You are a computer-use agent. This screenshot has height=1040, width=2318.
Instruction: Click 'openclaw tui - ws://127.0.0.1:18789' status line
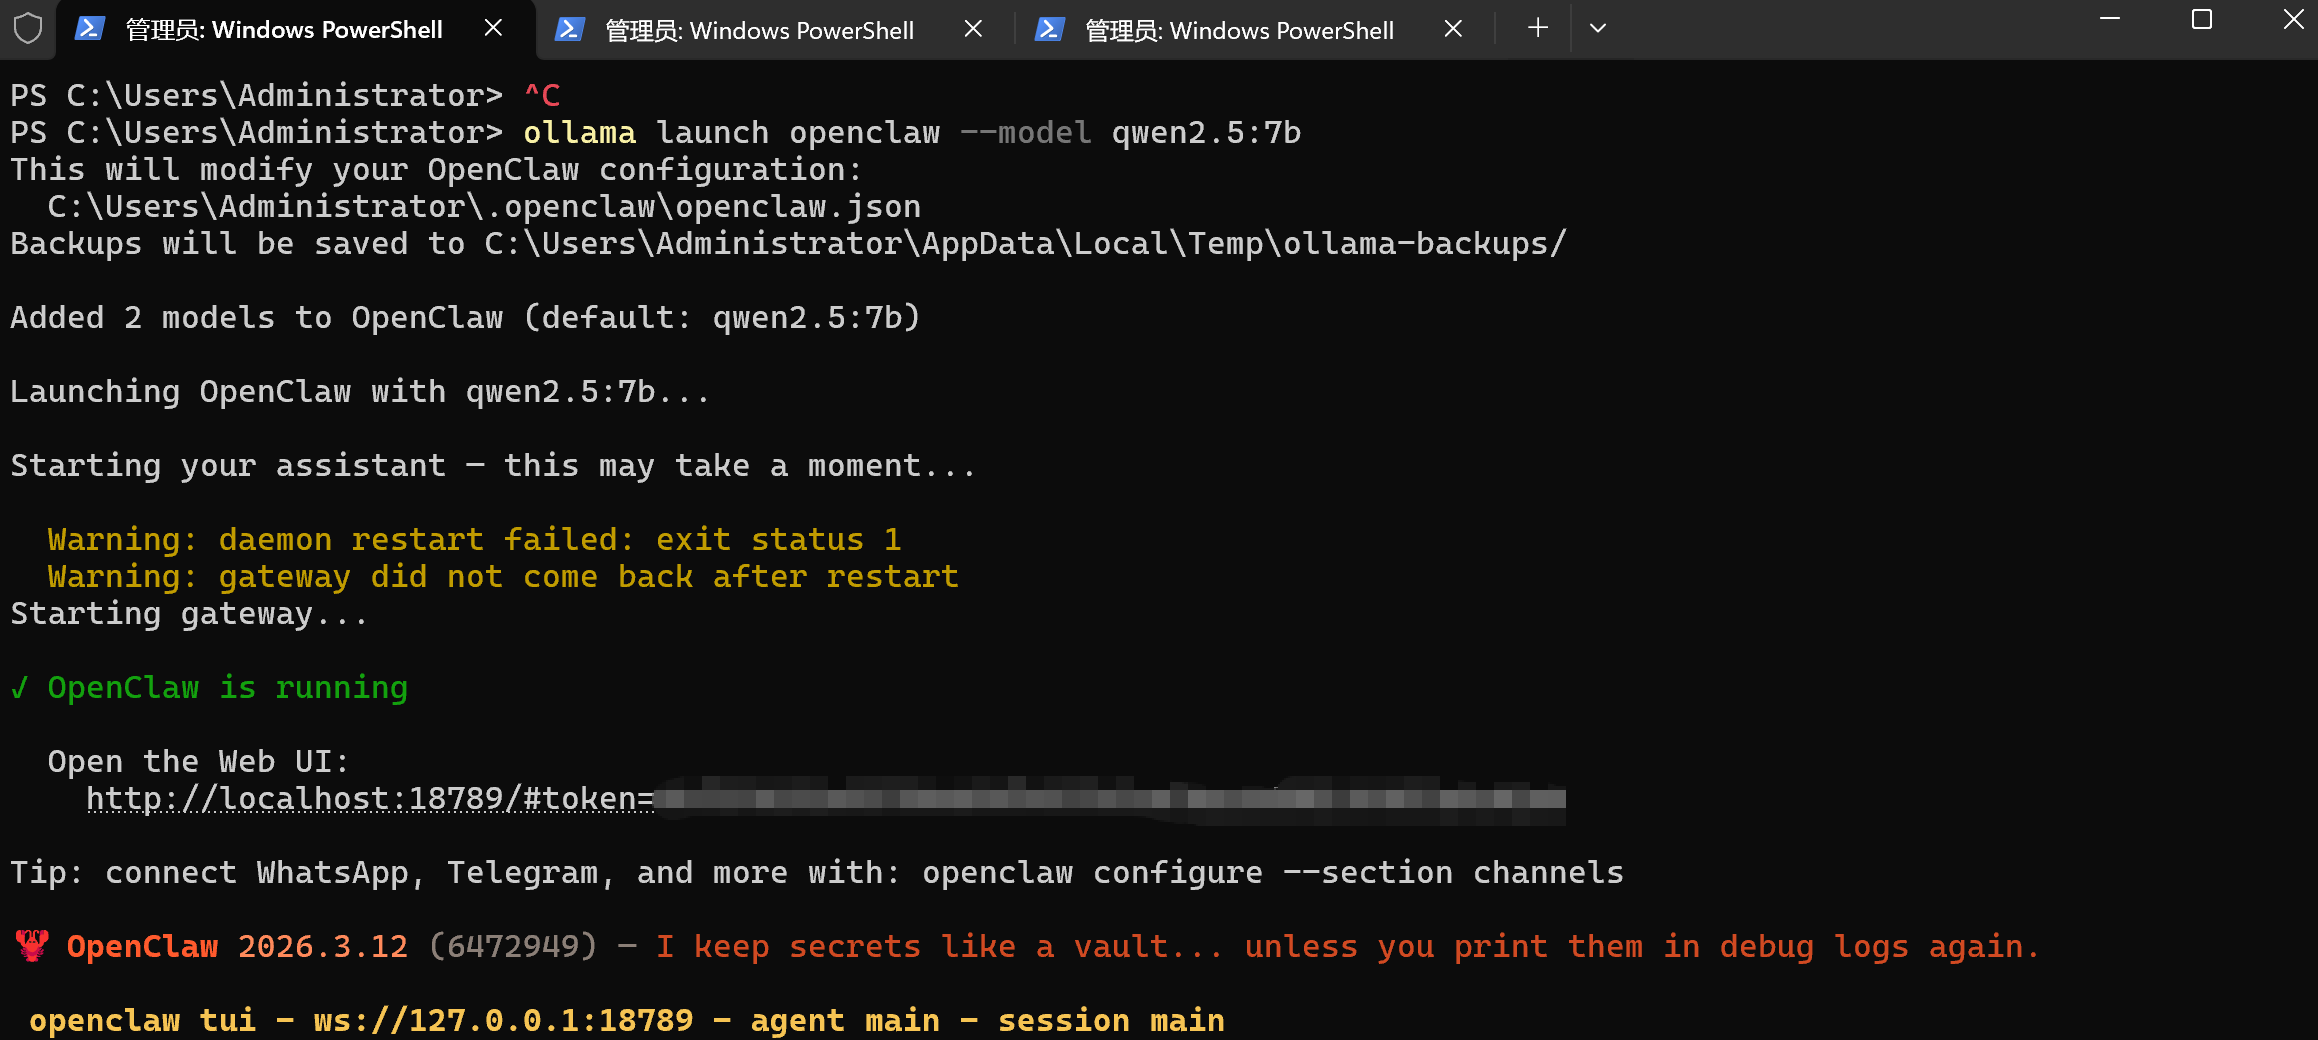627,1021
